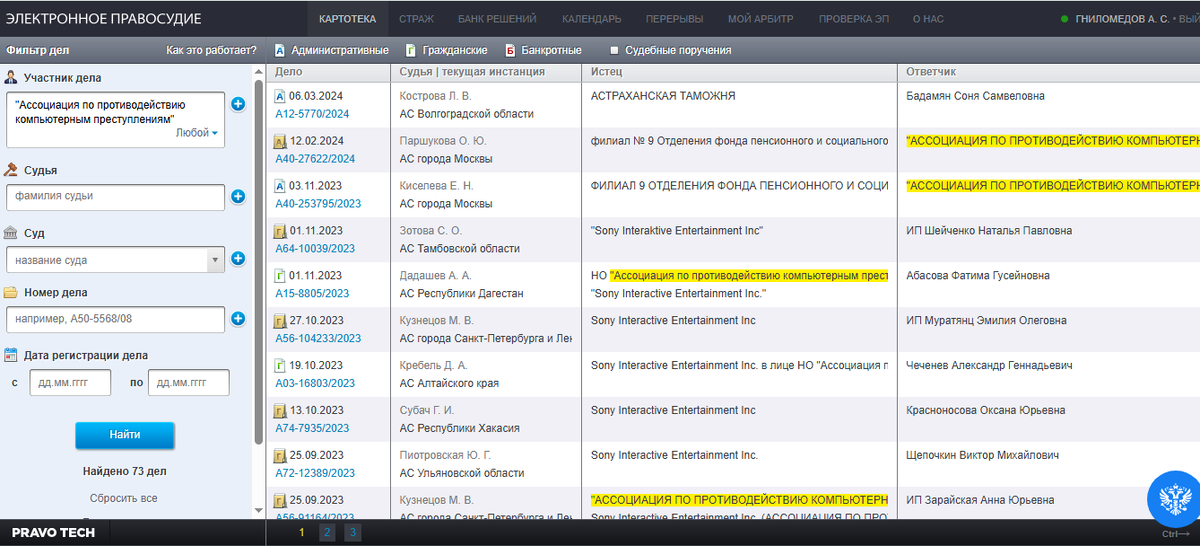
Task: Open О нас tab
Action: (x=928, y=19)
